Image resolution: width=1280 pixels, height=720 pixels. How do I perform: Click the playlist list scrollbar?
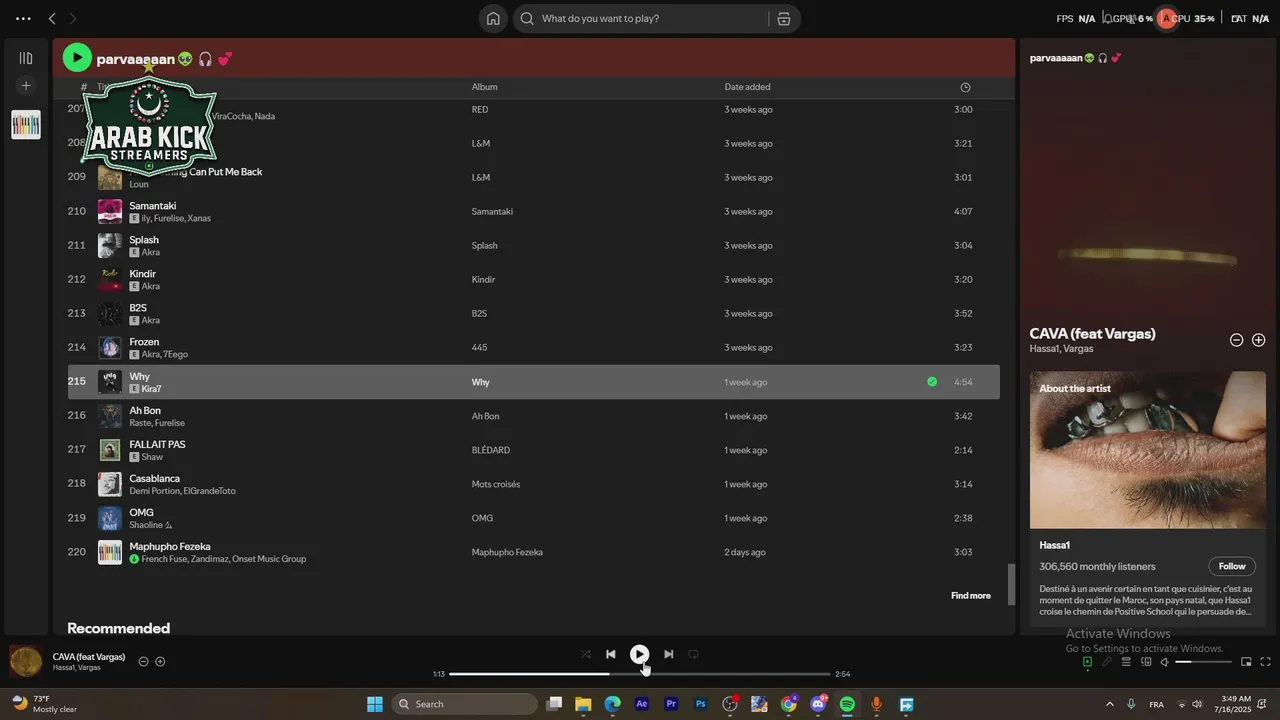[1011, 584]
